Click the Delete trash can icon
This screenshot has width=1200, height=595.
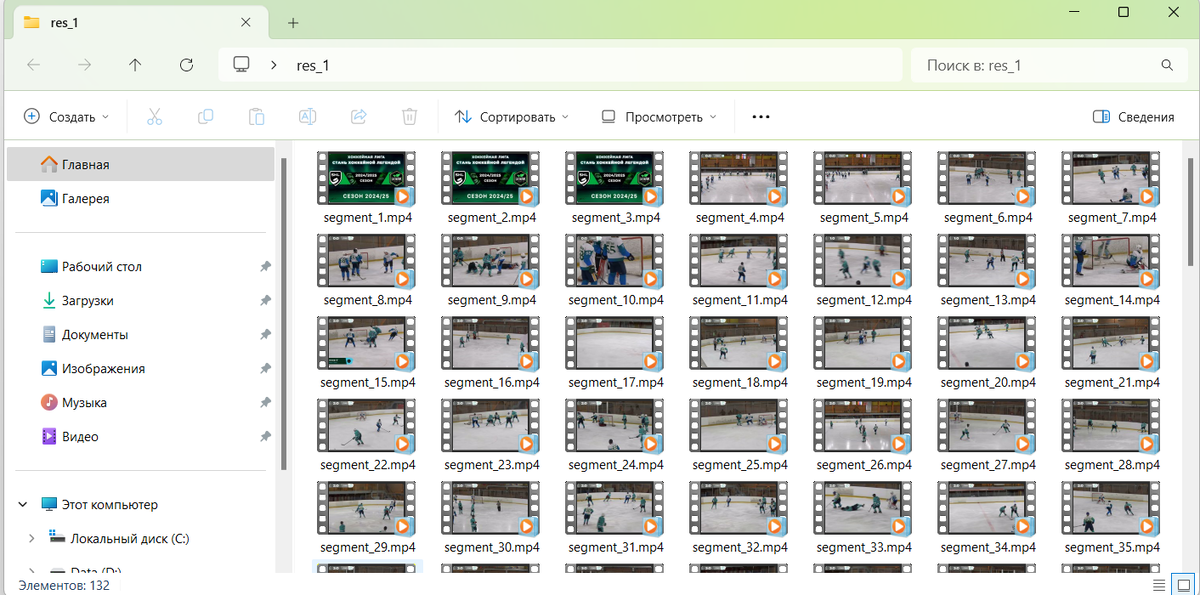409,117
